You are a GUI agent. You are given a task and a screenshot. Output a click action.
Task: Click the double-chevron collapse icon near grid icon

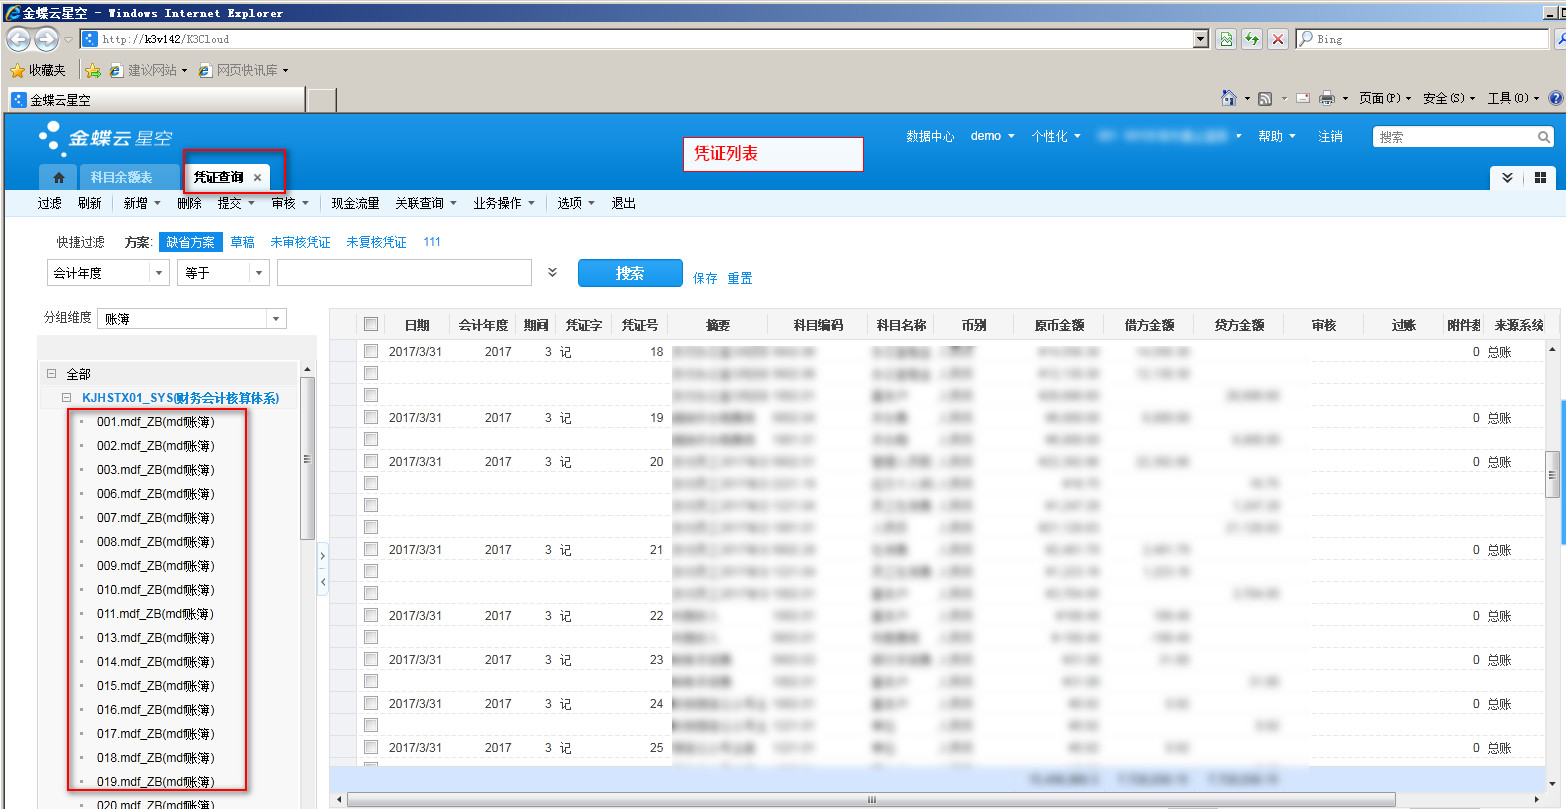click(1507, 177)
